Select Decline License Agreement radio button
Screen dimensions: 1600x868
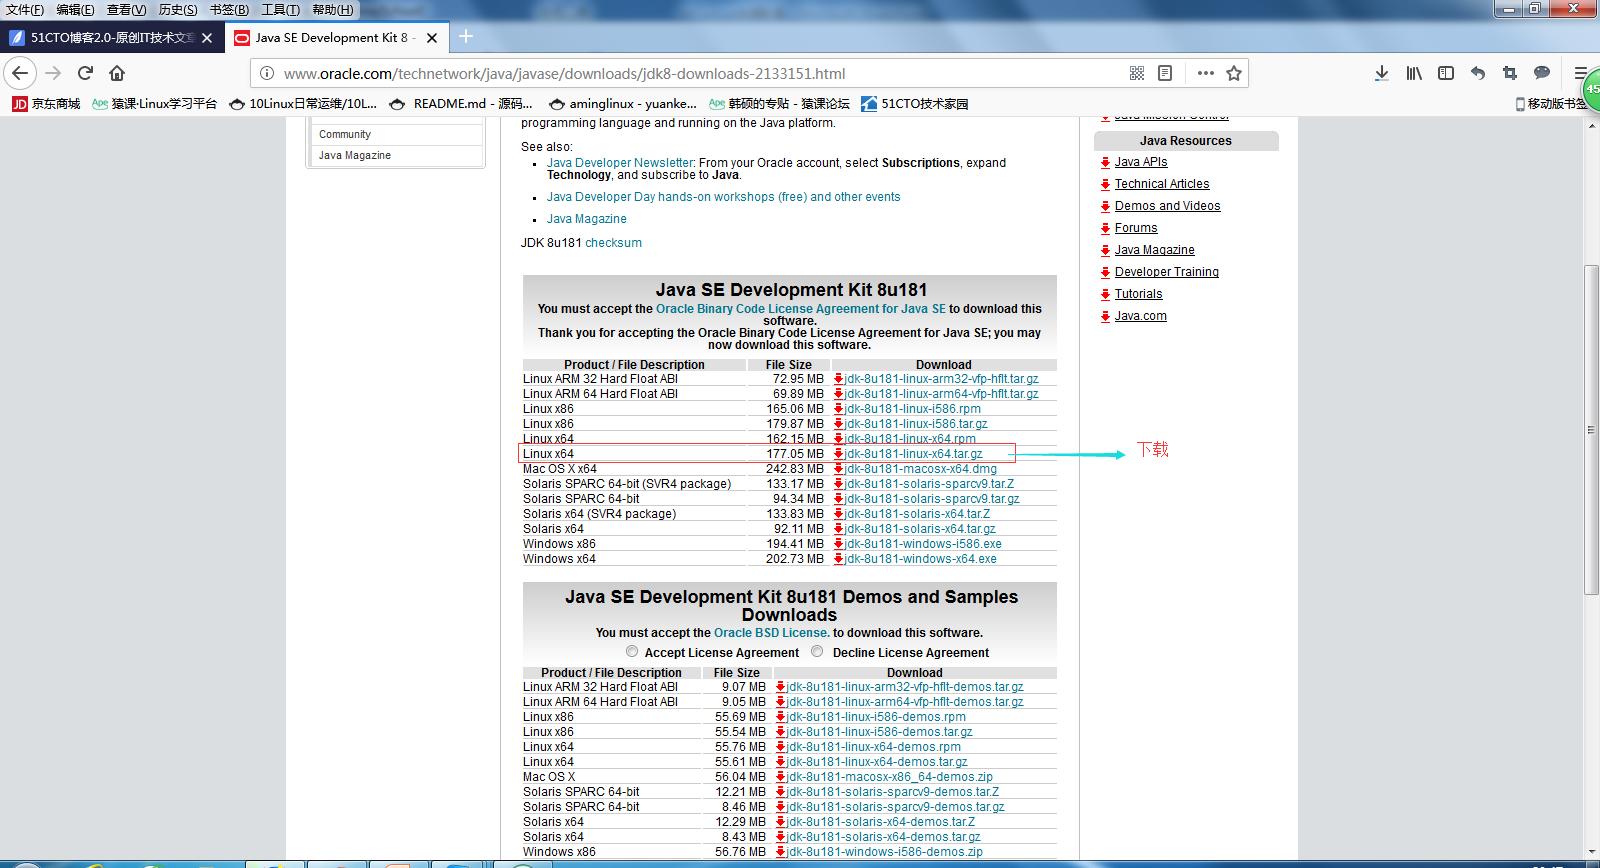pos(817,651)
